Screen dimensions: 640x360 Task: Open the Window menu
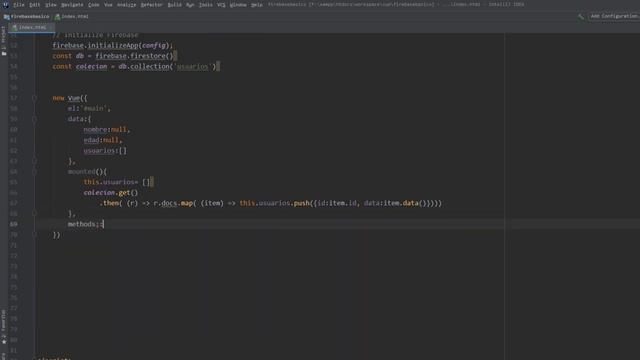tap(238, 5)
